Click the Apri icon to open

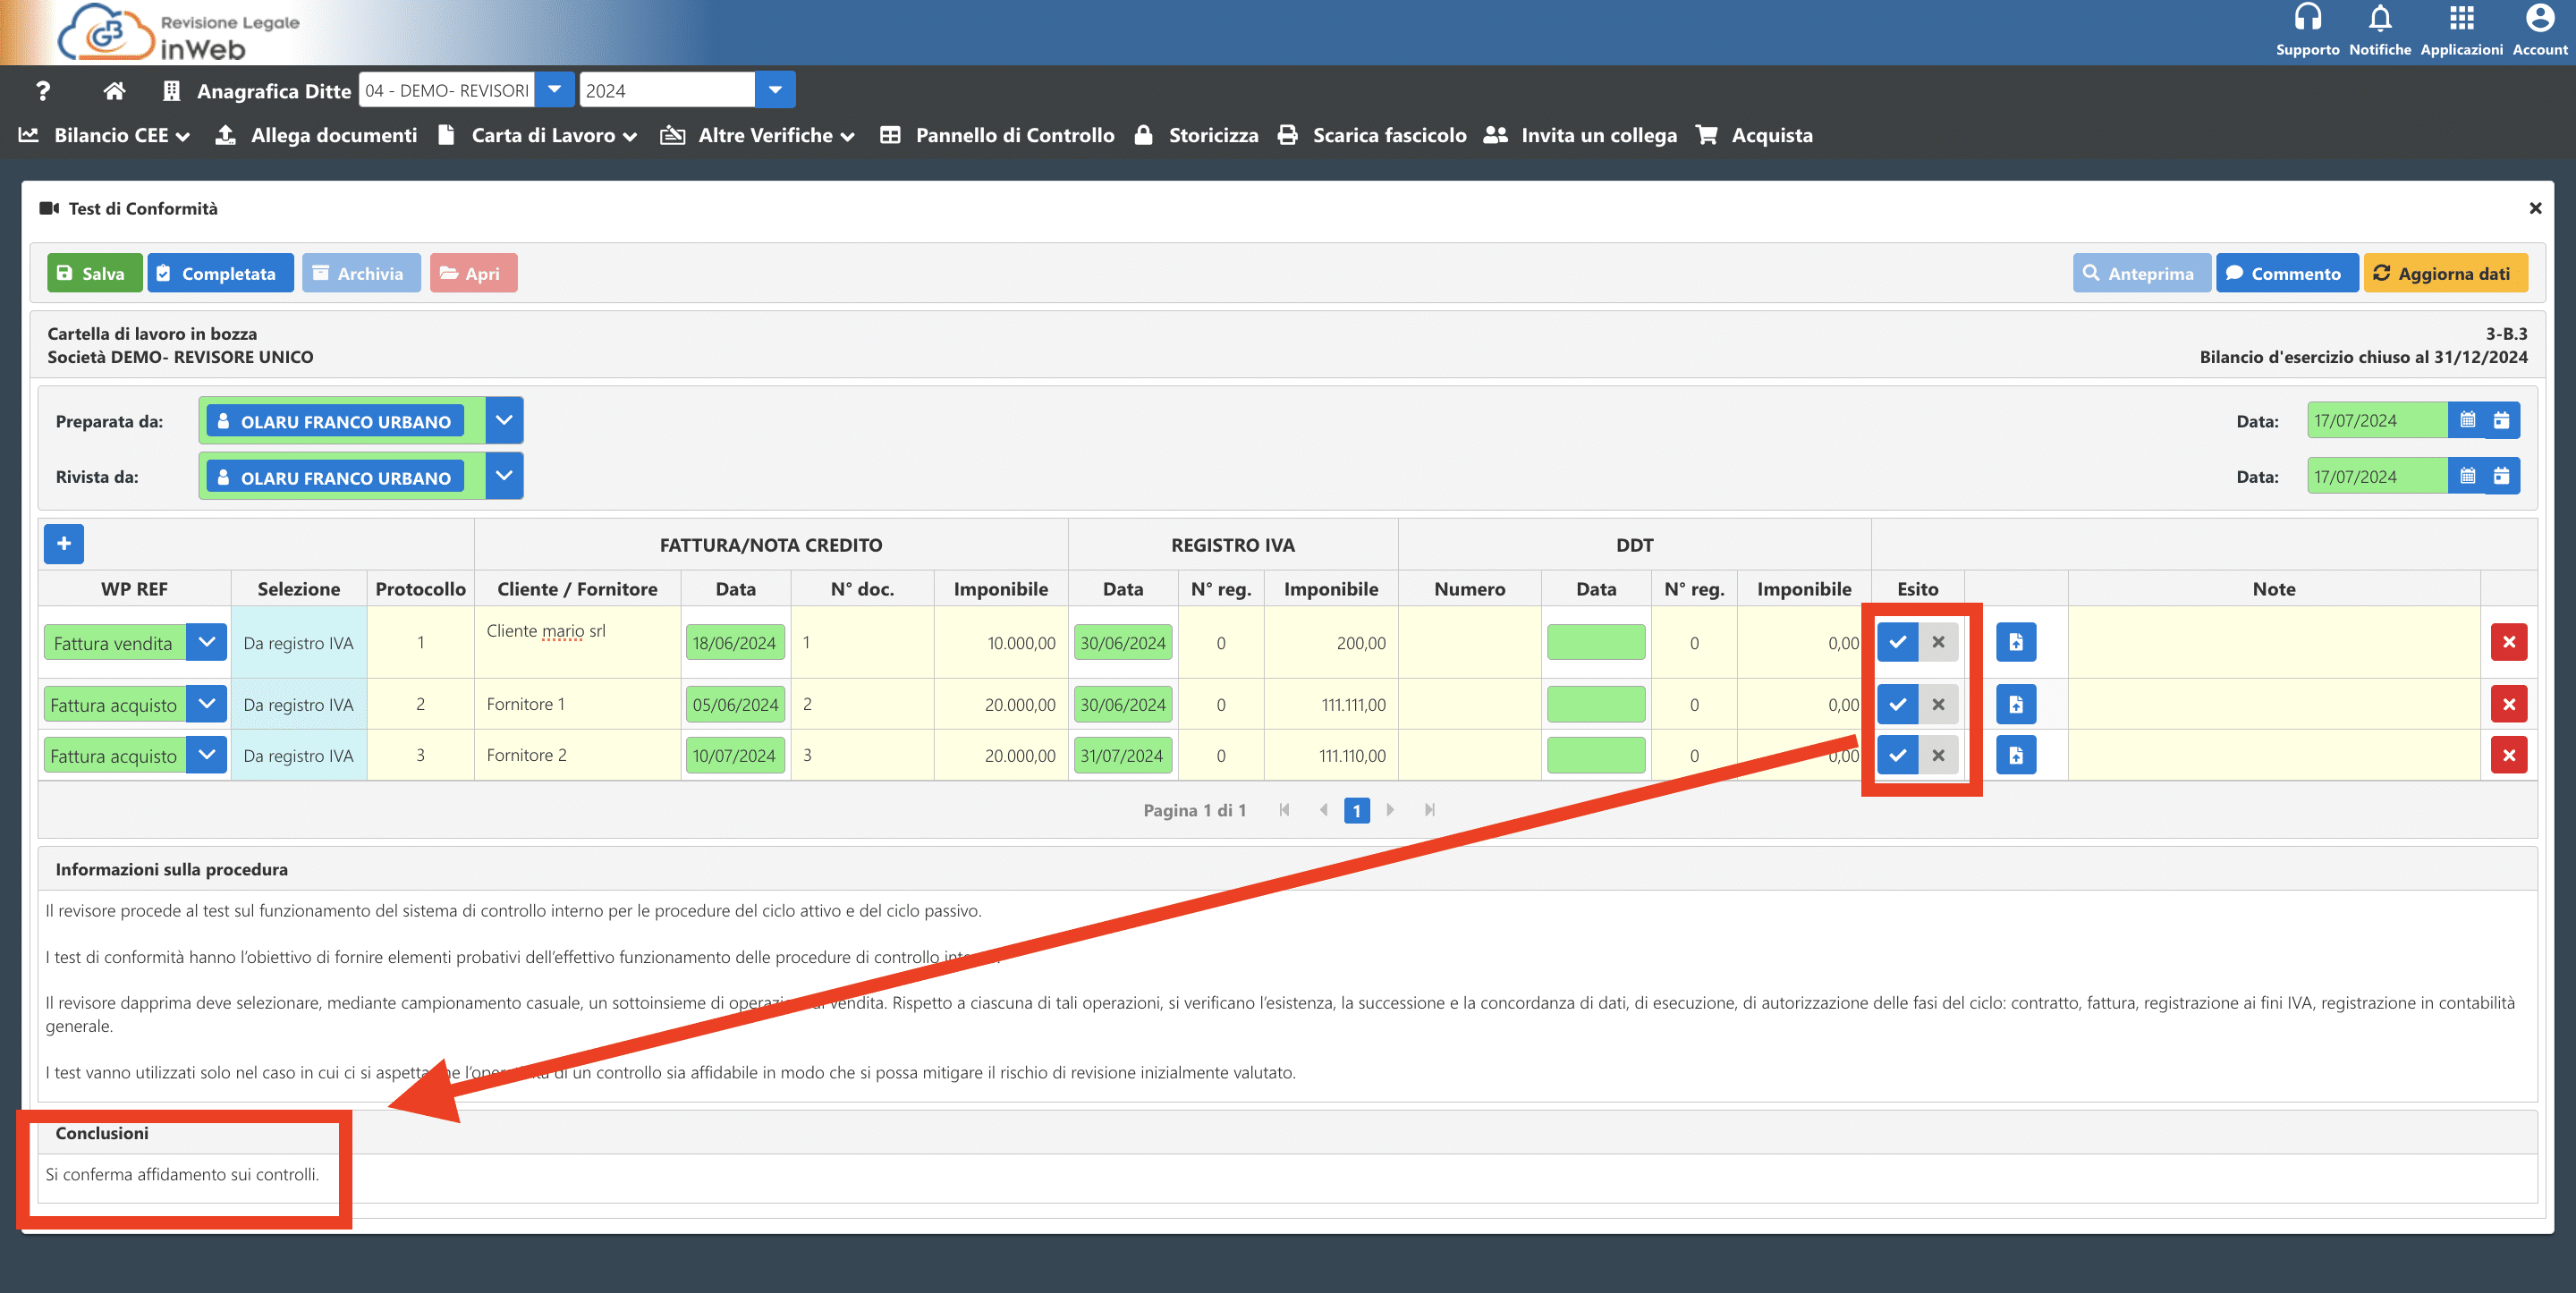coord(473,272)
